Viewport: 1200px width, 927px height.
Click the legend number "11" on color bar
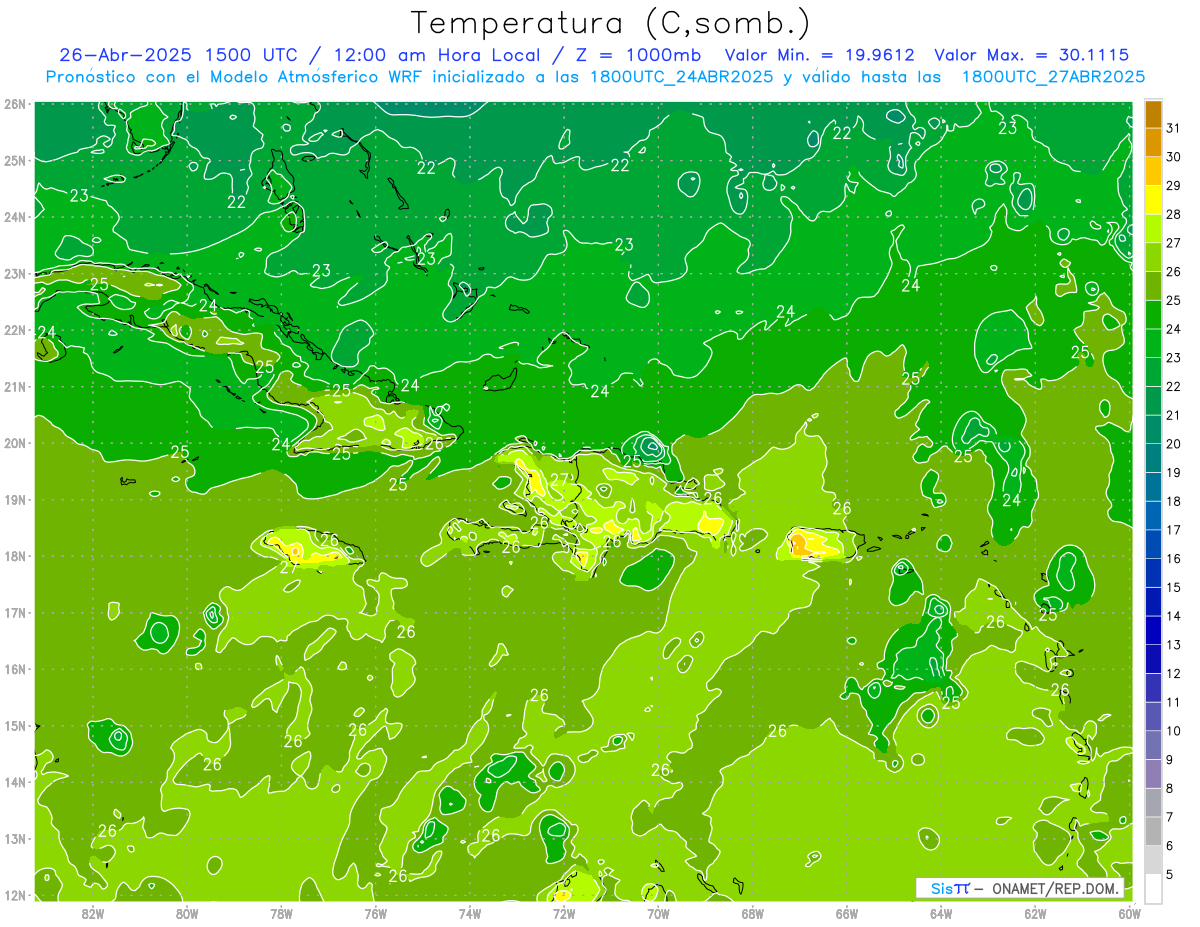pyautogui.click(x=1173, y=702)
